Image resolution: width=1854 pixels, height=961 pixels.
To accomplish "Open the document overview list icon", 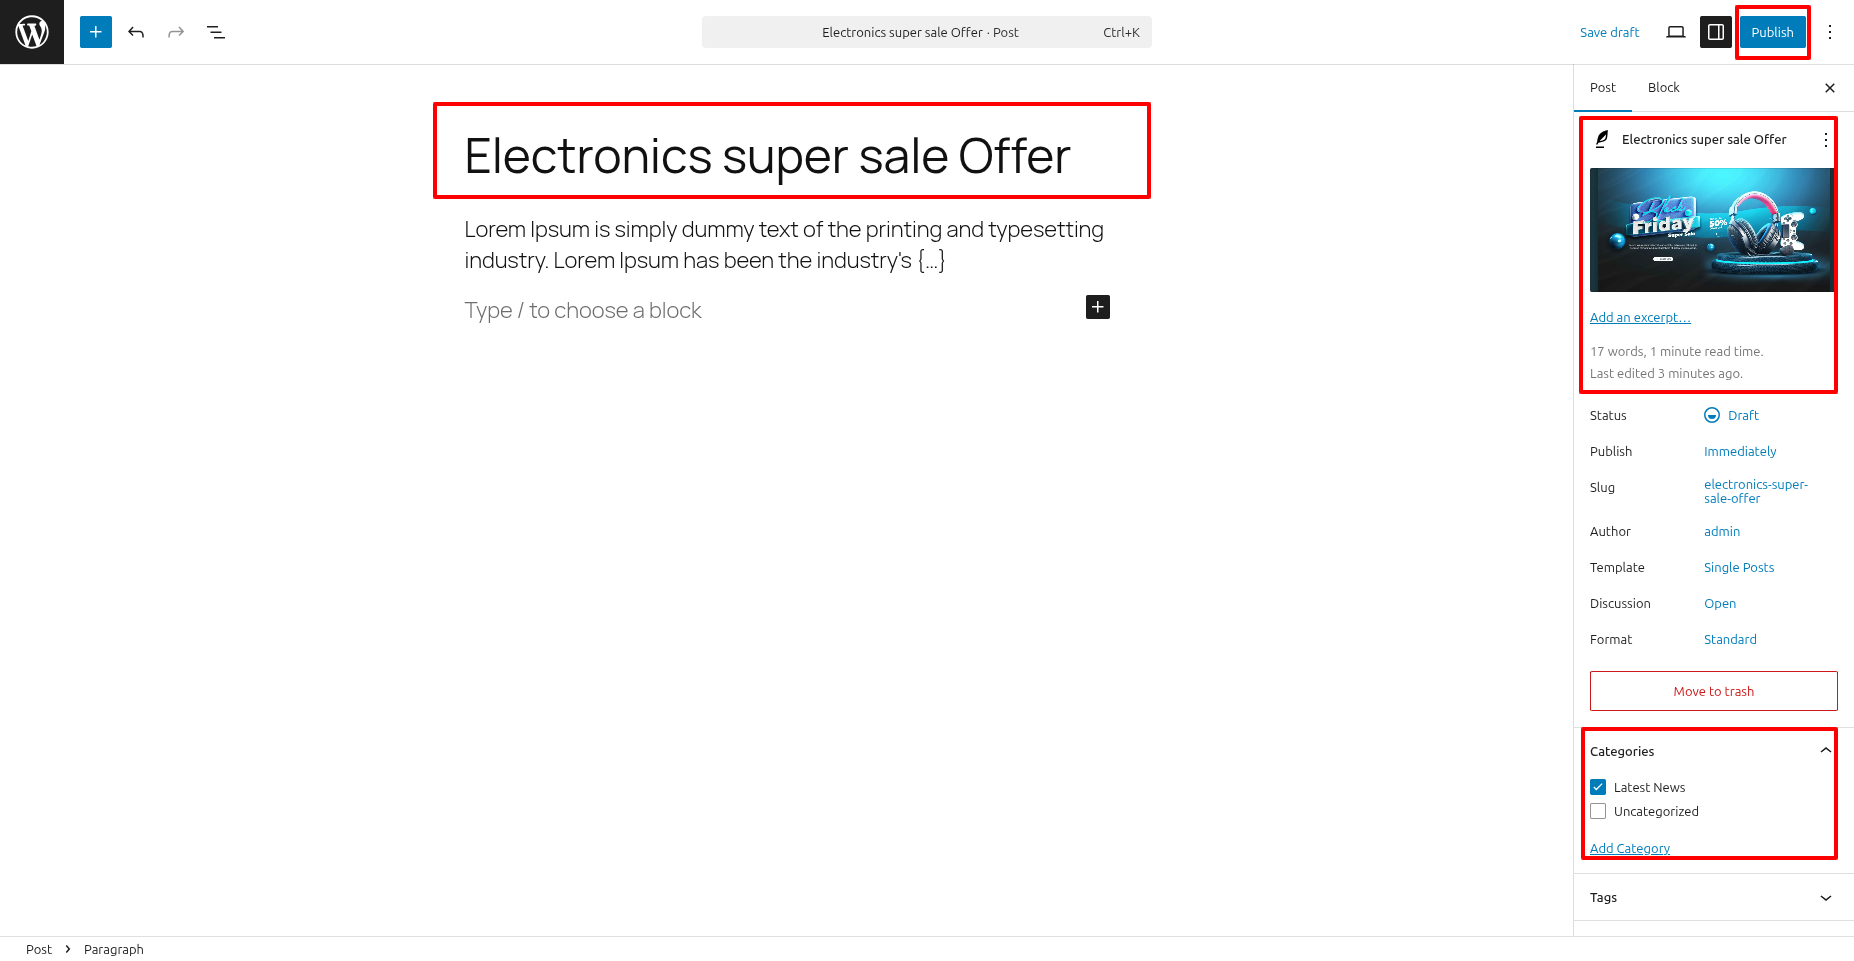I will (x=216, y=32).
